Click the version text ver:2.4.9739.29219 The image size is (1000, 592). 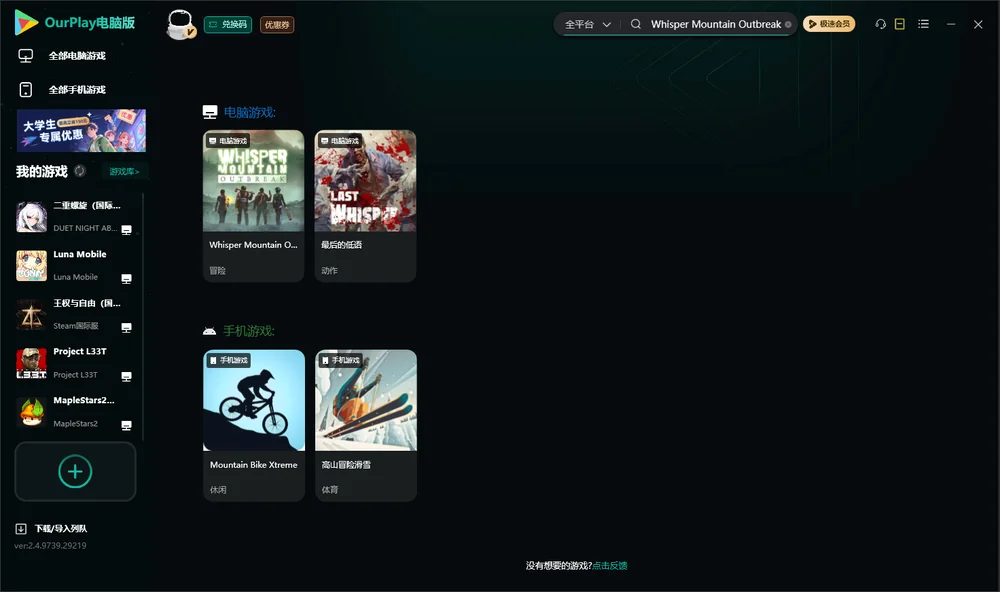point(50,545)
